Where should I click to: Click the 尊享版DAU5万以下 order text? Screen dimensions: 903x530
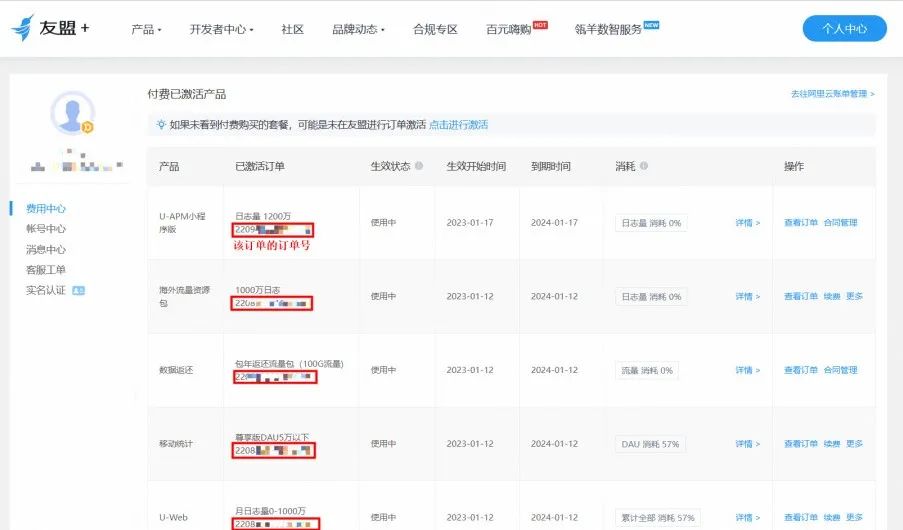tap(272, 437)
